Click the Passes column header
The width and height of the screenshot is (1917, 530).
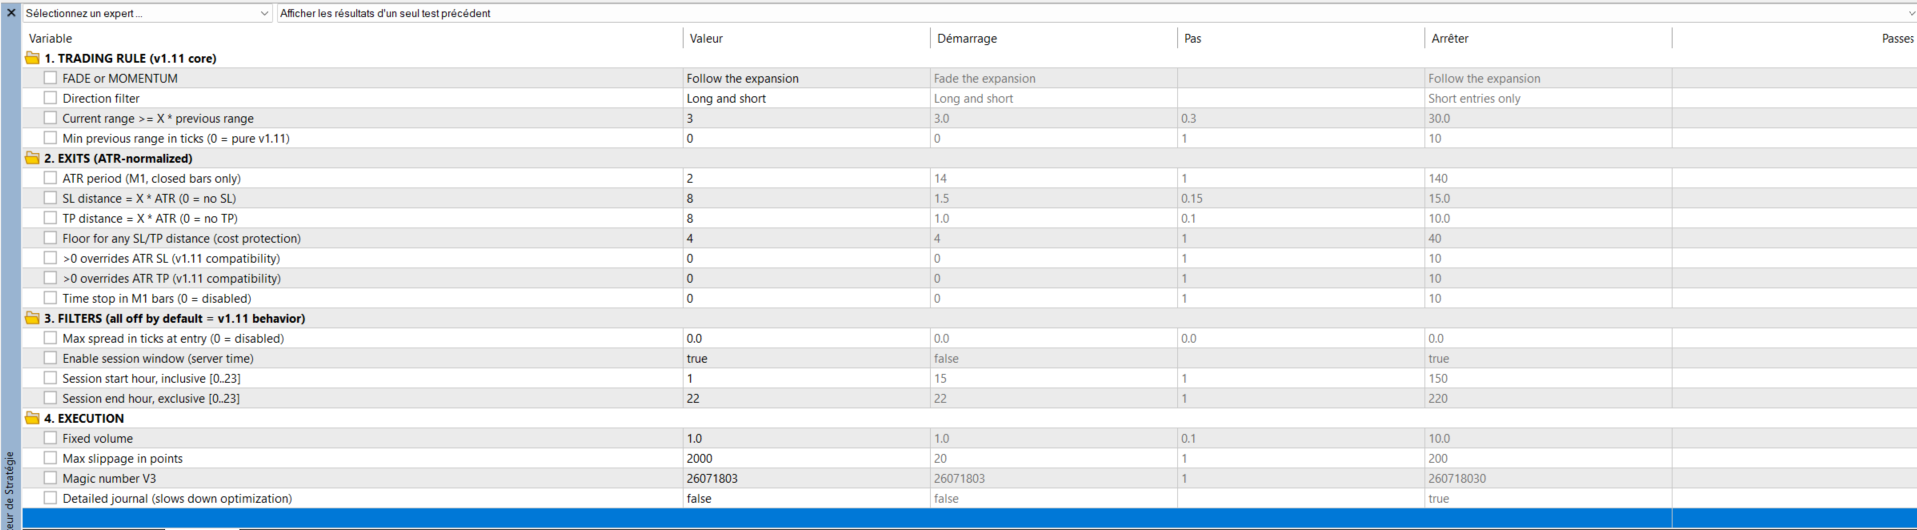click(1794, 38)
